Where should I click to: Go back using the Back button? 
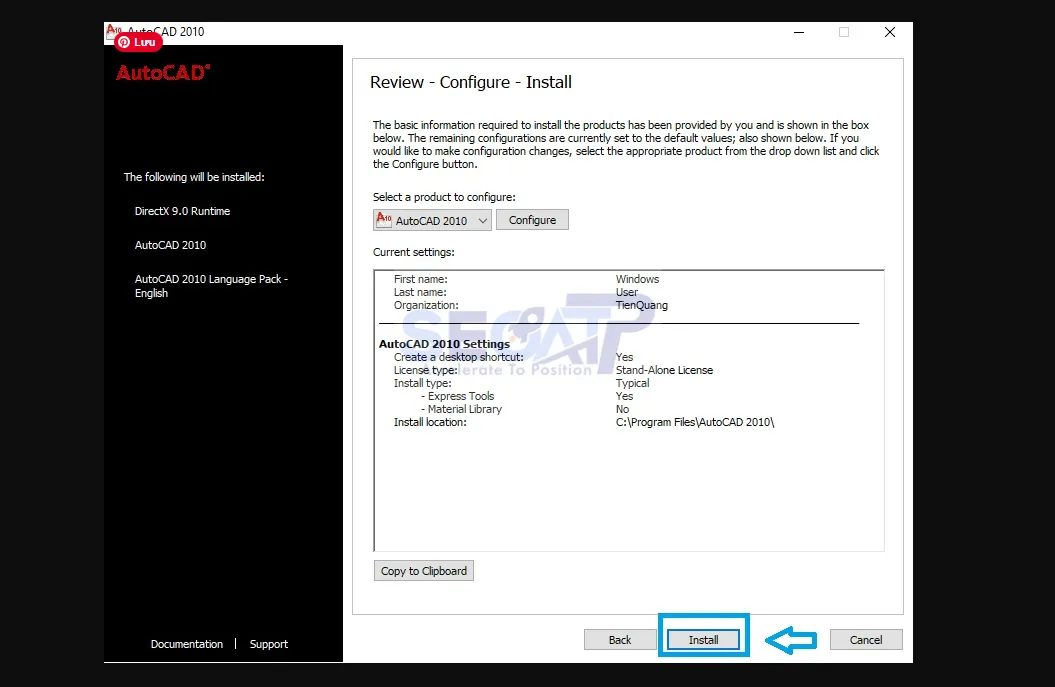620,639
